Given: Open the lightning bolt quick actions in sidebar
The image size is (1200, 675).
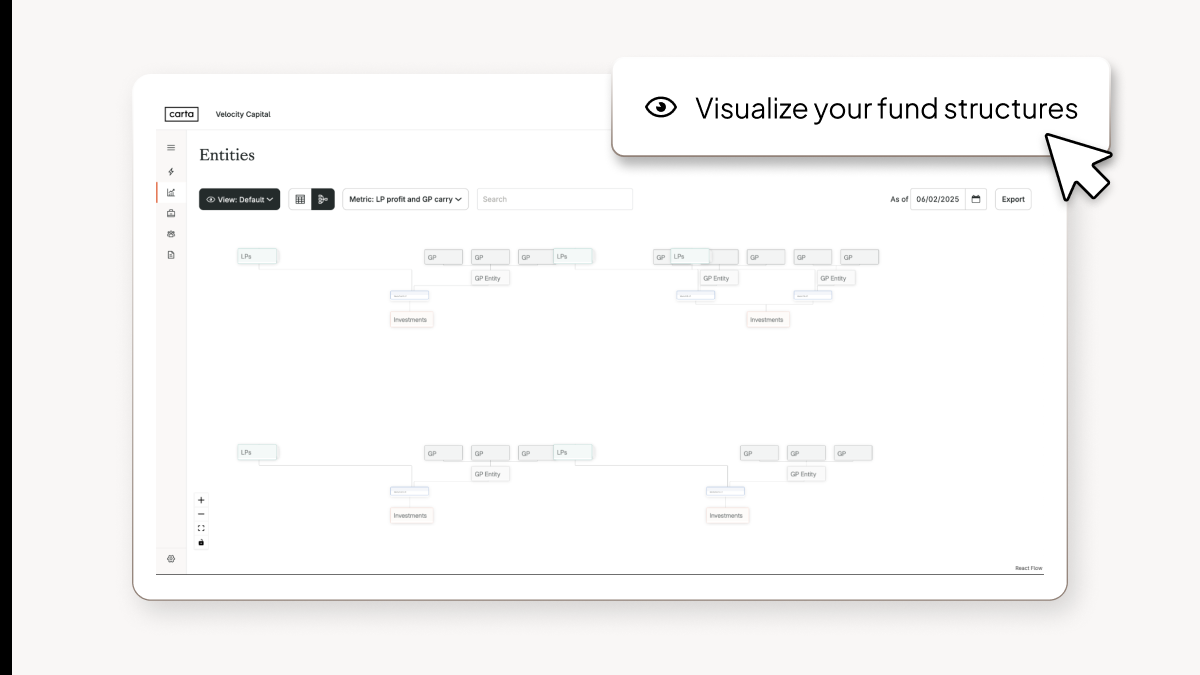Looking at the screenshot, I should pyautogui.click(x=171, y=171).
